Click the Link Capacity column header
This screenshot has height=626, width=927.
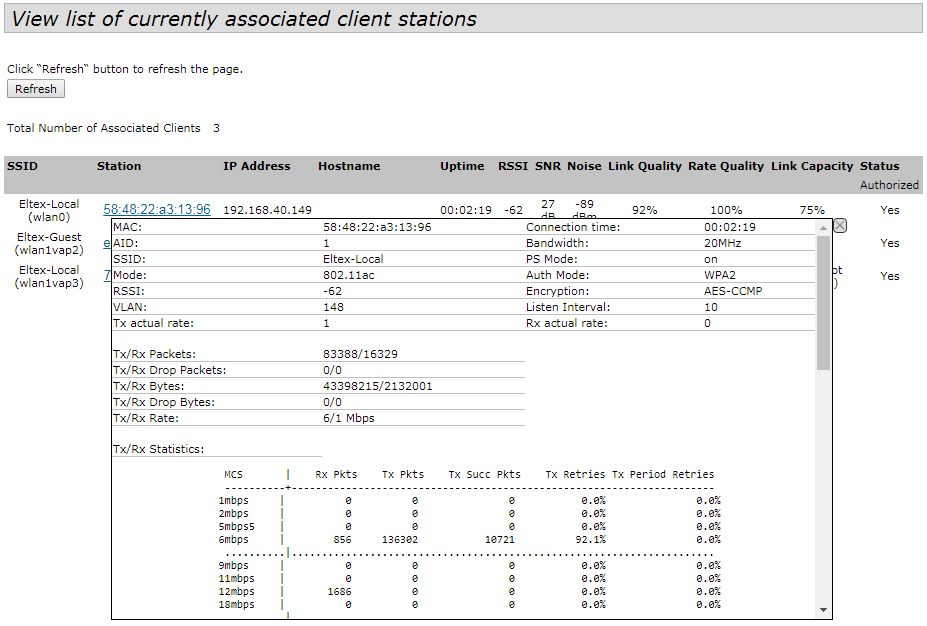pyautogui.click(x=812, y=166)
